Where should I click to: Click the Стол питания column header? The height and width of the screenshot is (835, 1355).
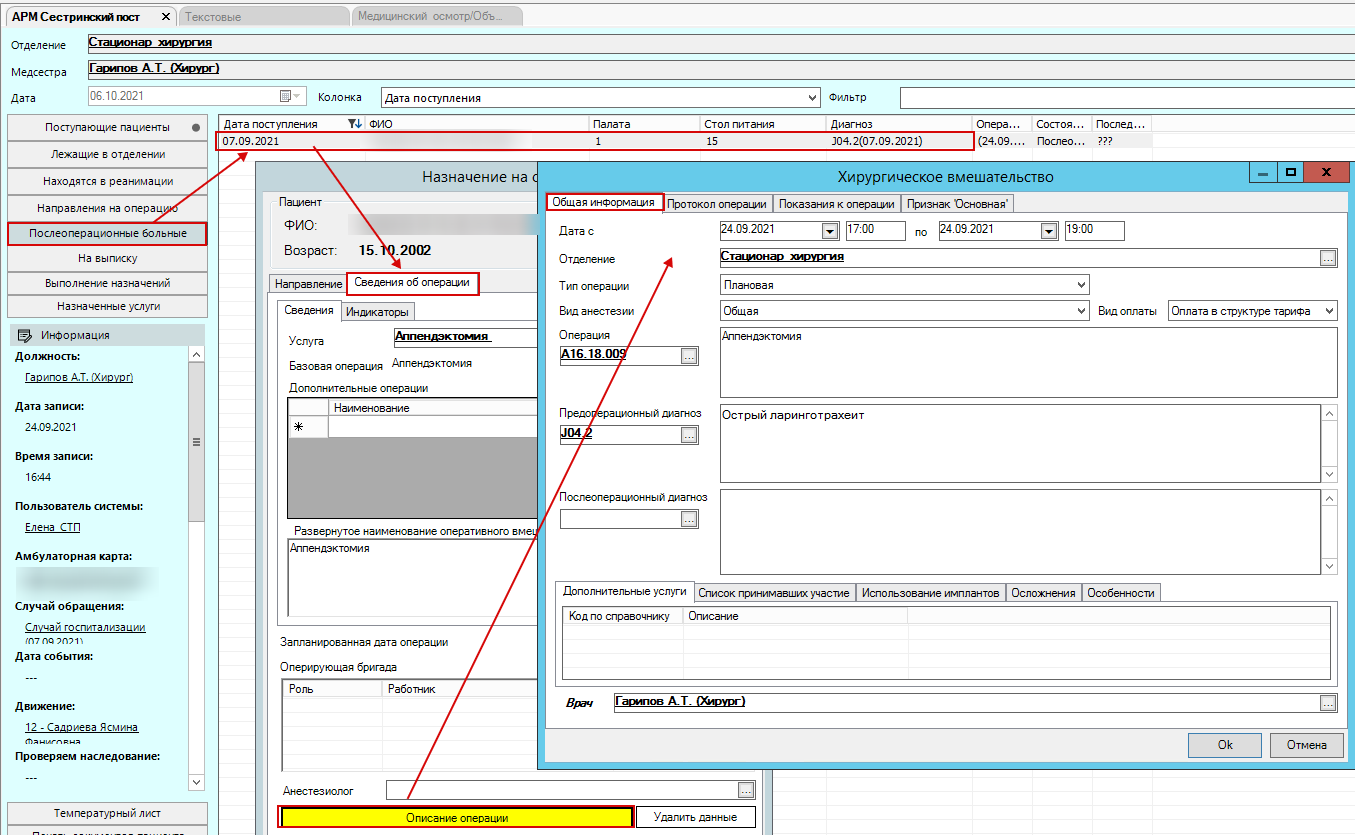coord(763,124)
